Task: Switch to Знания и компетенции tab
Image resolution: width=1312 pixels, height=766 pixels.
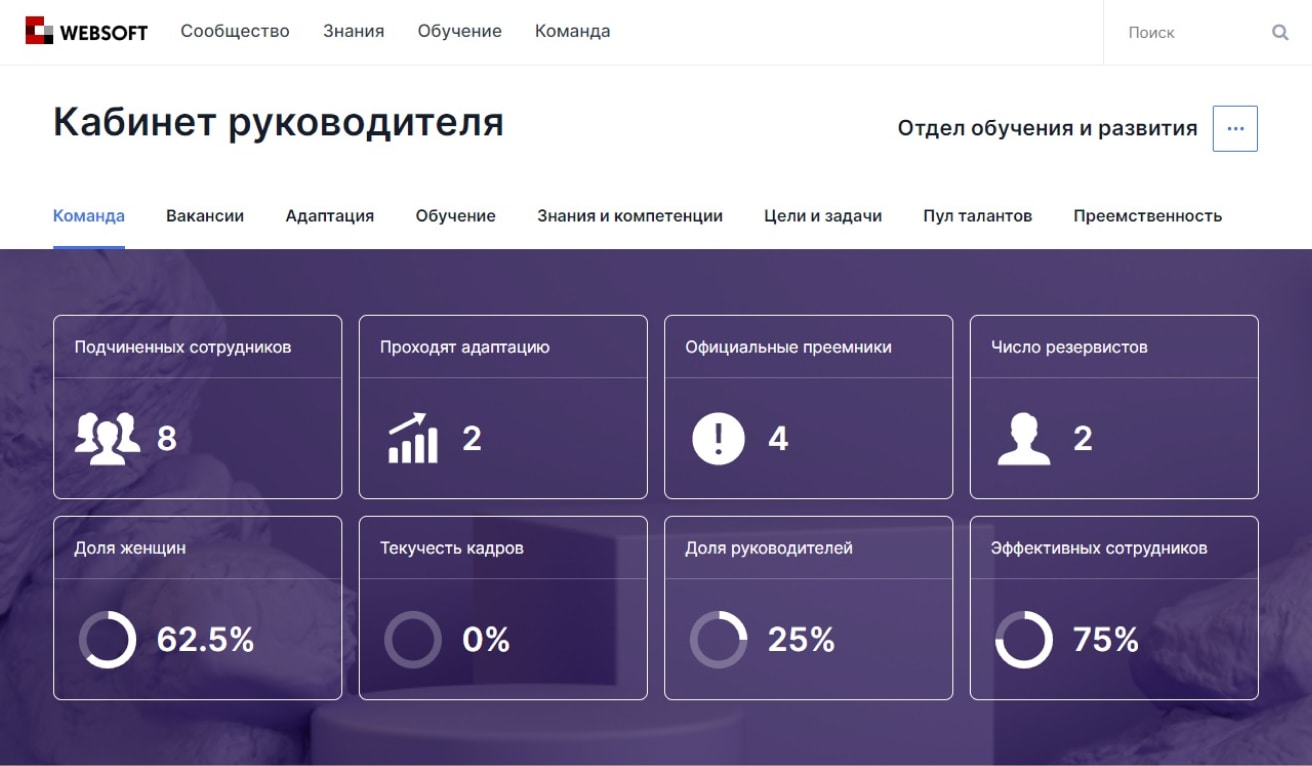Action: [x=630, y=215]
